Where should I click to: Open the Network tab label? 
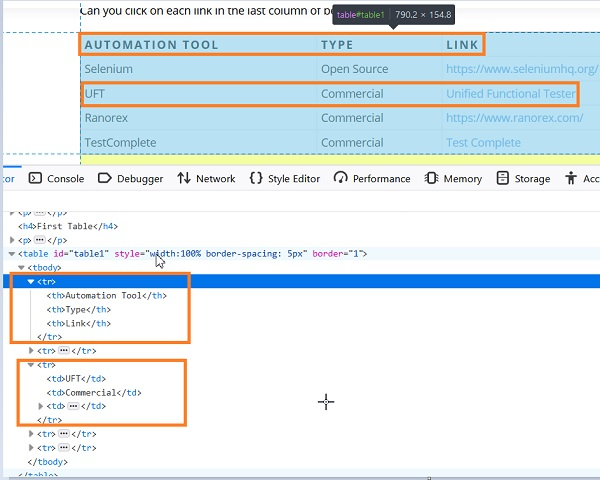point(215,179)
